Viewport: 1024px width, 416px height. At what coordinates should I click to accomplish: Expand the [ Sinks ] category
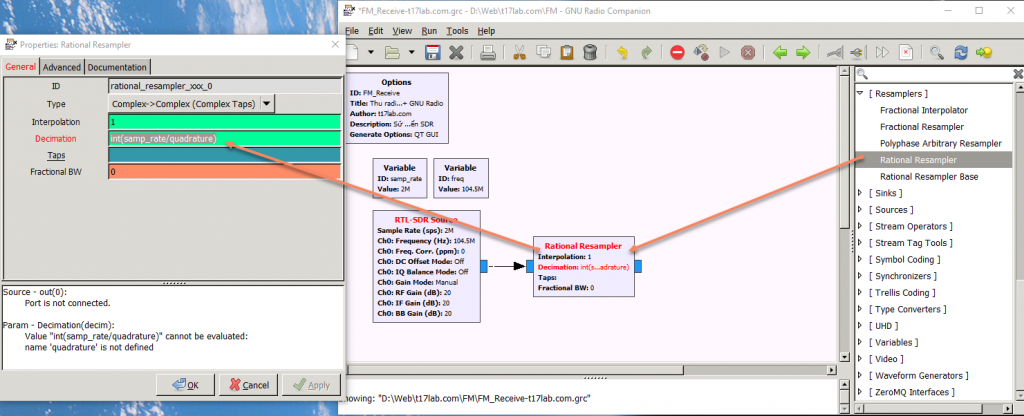tap(861, 193)
